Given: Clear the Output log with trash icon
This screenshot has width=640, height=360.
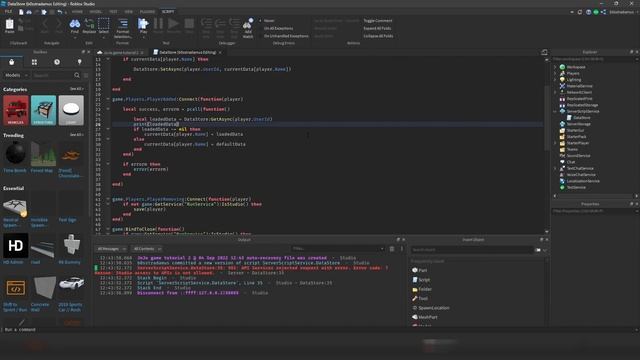Looking at the screenshot, I should pos(392,249).
